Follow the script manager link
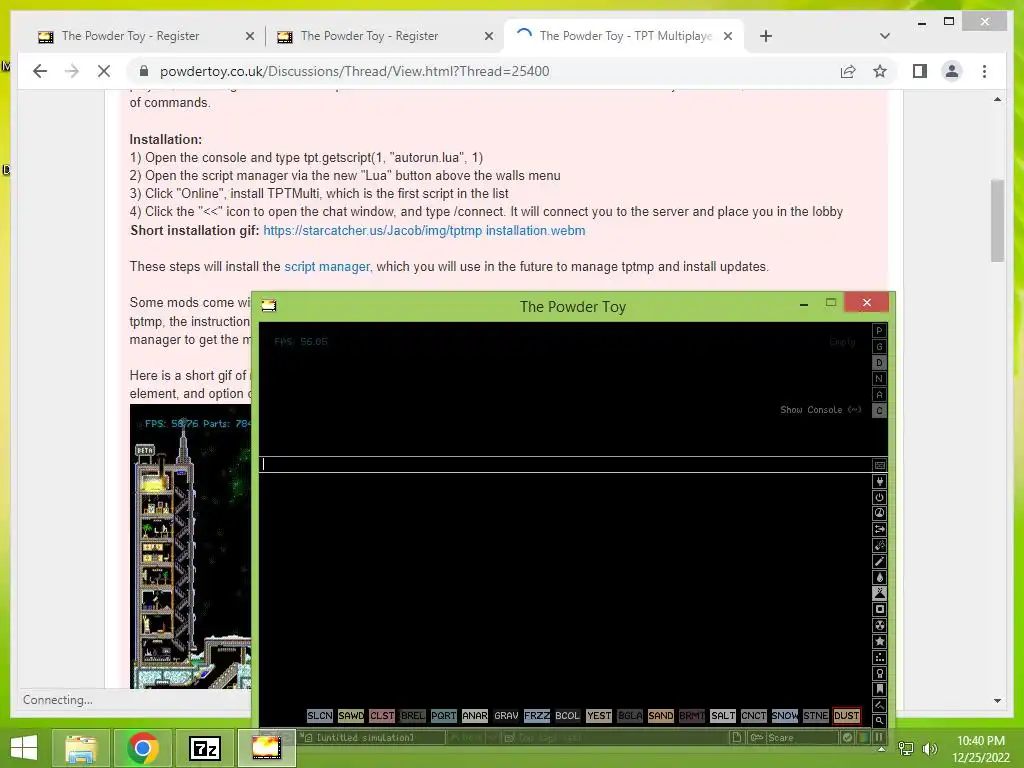 (x=327, y=266)
